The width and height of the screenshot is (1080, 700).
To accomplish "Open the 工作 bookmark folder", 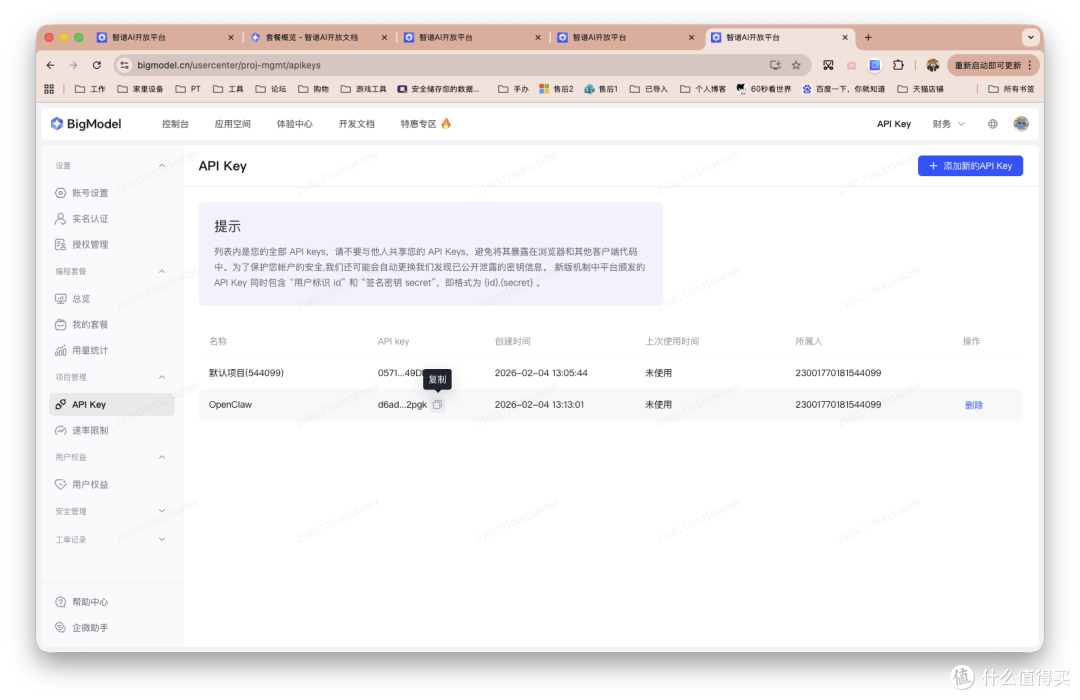I will tap(90, 89).
